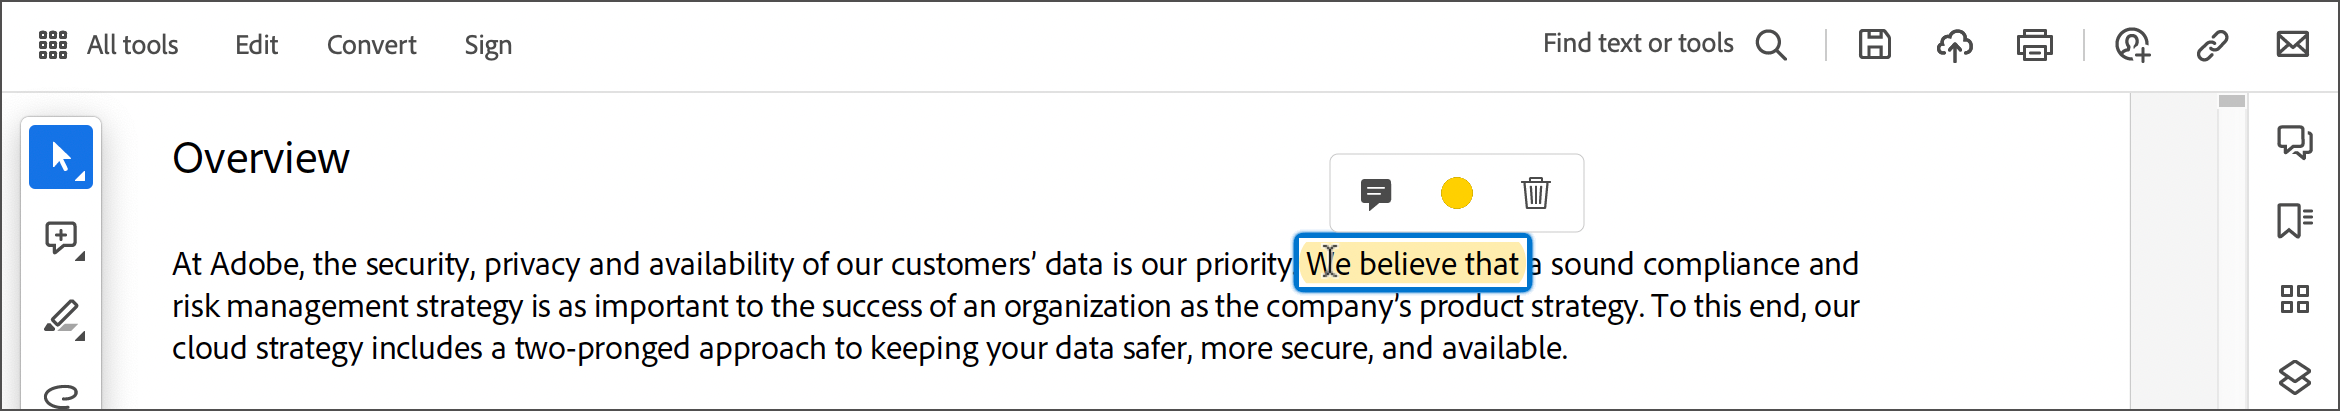Open the page thumbnails panel

(x=2294, y=299)
